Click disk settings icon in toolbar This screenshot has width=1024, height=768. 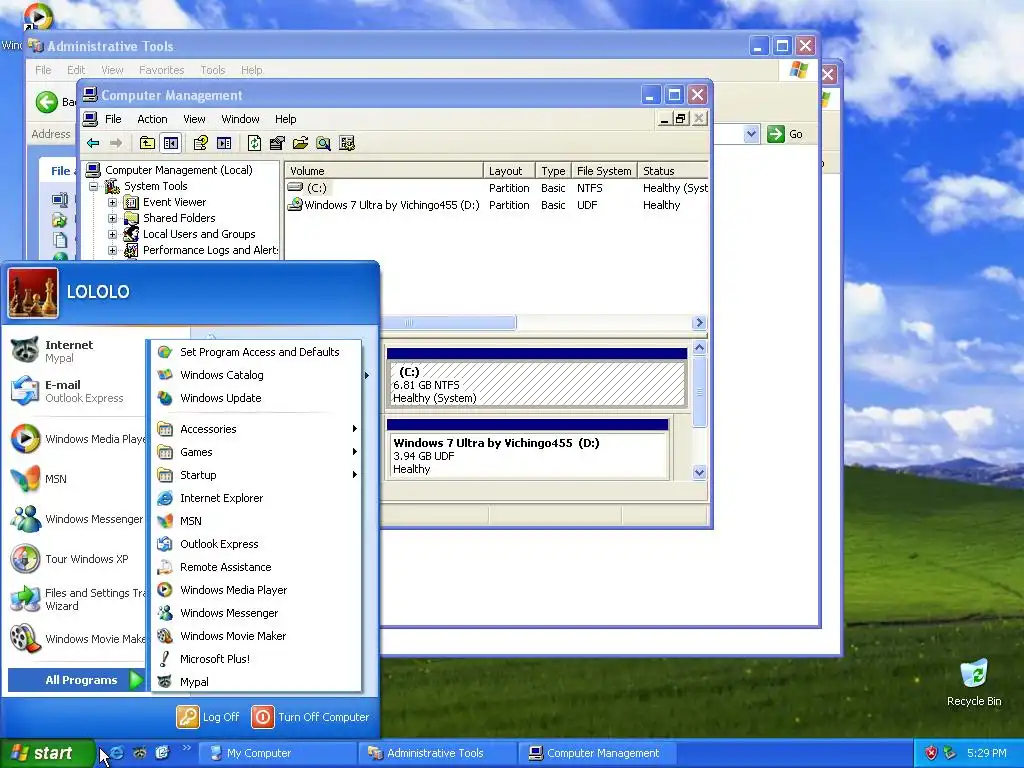tap(347, 143)
